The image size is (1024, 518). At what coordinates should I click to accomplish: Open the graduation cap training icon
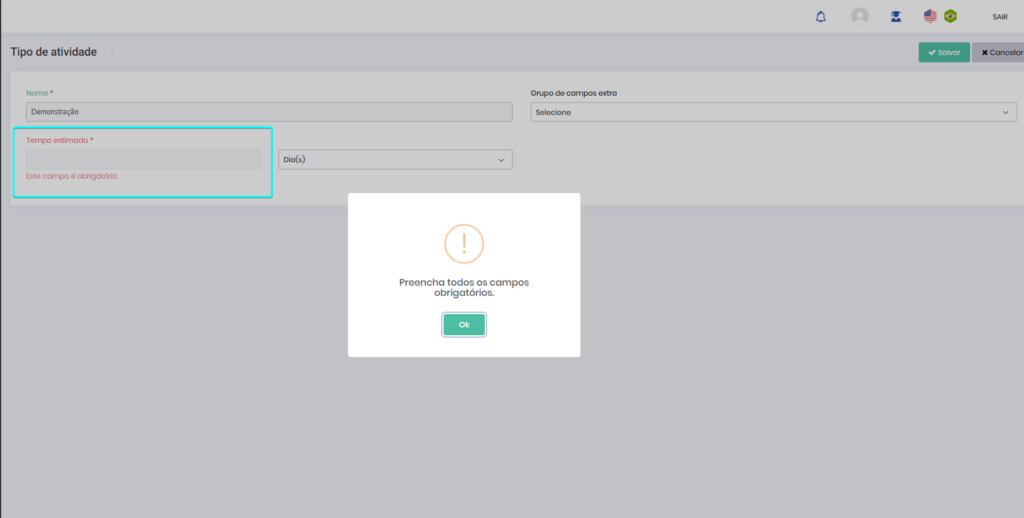(x=896, y=17)
